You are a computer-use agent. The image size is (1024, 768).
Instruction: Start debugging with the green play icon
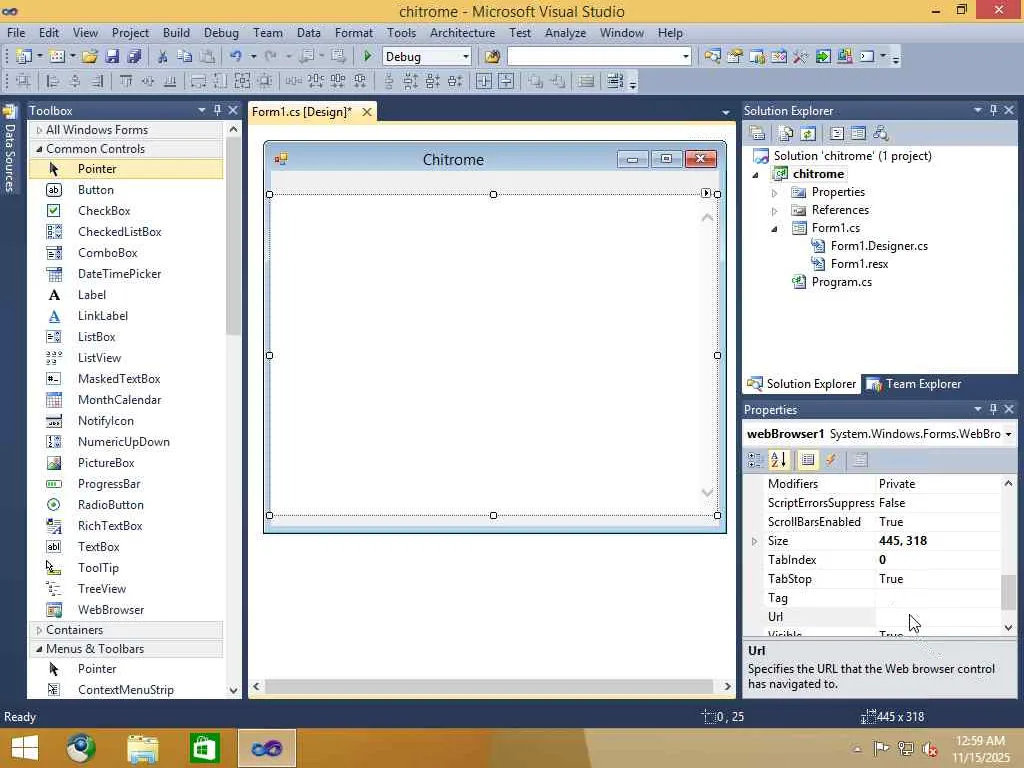[x=368, y=57]
